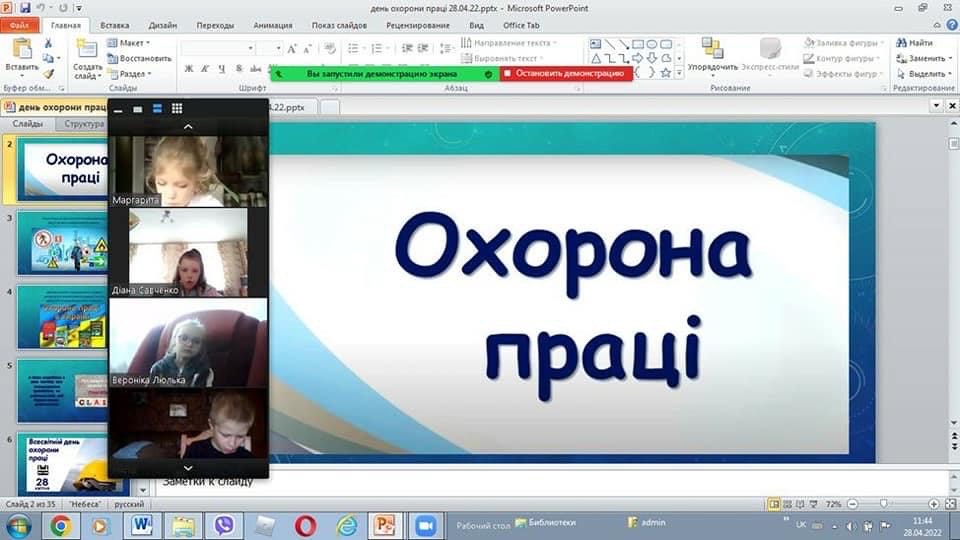Click the zoom slider handle in status bar
The image size is (960, 540).
click(883, 504)
